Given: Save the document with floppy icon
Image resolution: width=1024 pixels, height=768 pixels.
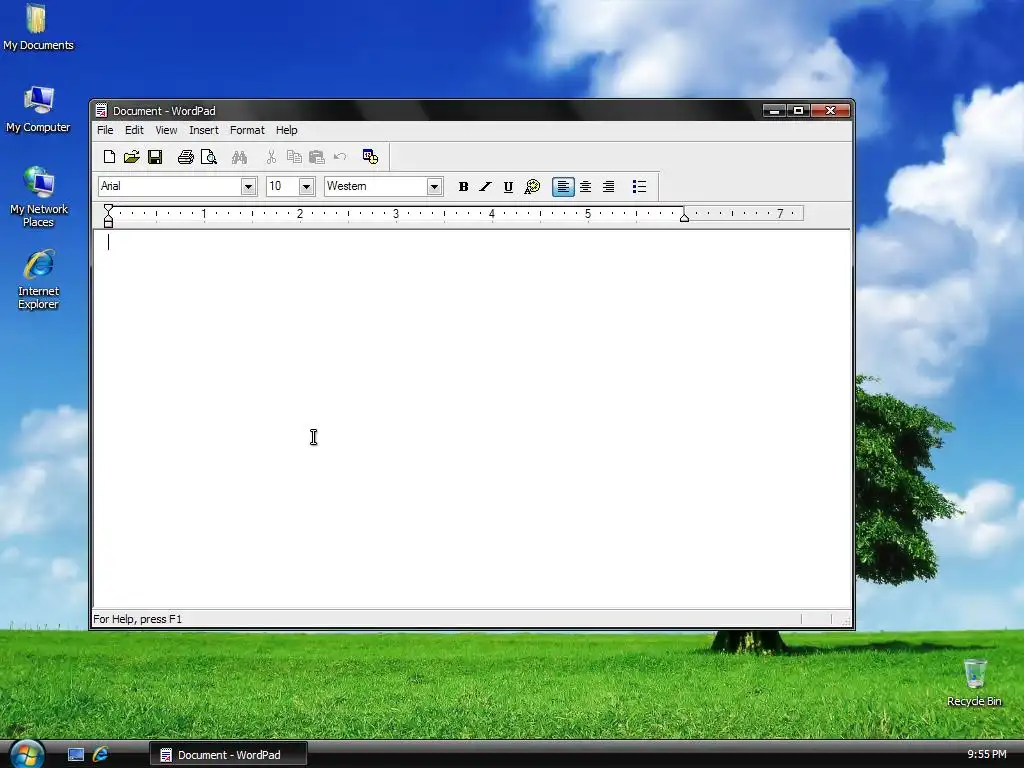Looking at the screenshot, I should 155,157.
